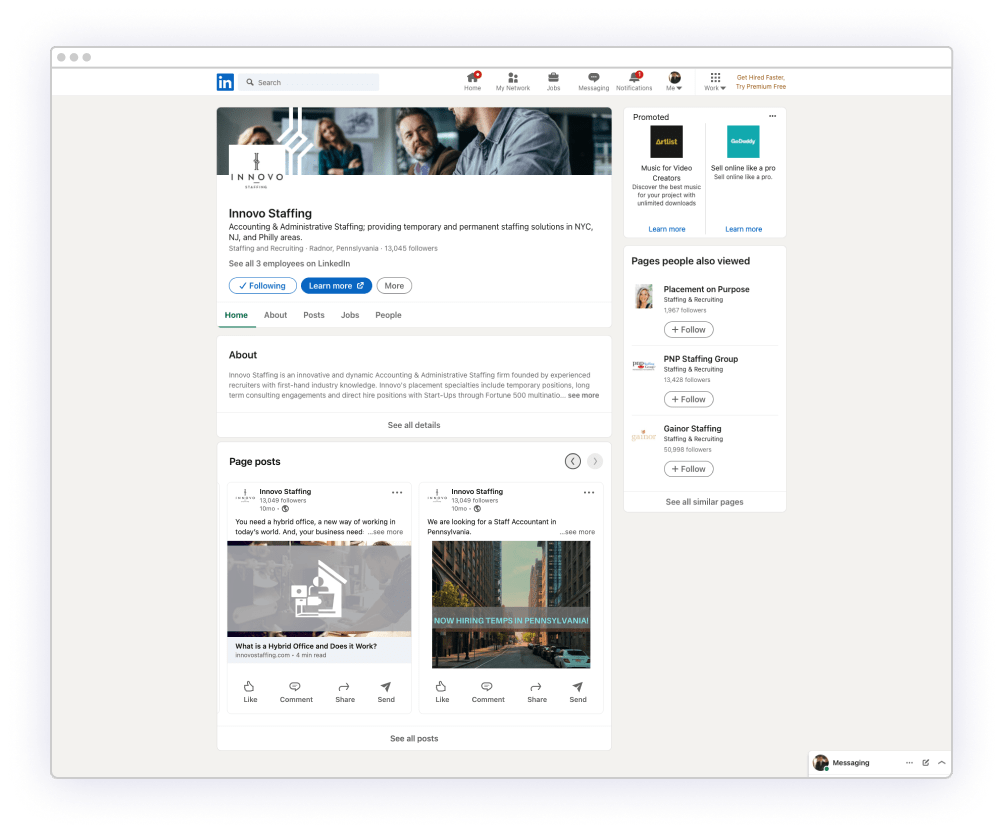The height and width of the screenshot is (833, 1004).
Task: Open the Me profile dropdown
Action: coord(674,81)
